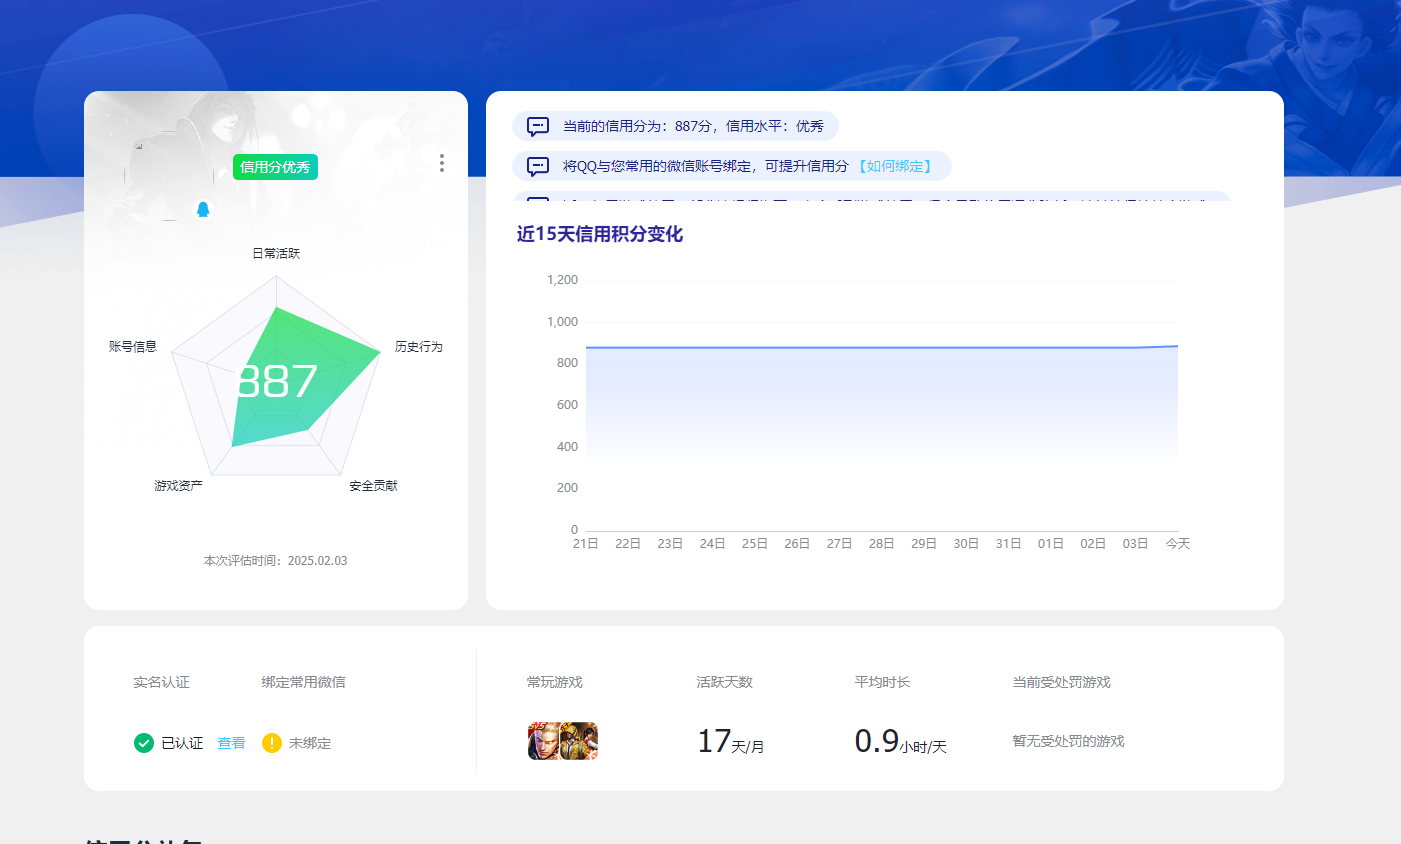Viewport: 1401px width, 844px height.
Task: Click the chat bubble icon beside 将QQ与您常用的微信
Action: coord(538,167)
